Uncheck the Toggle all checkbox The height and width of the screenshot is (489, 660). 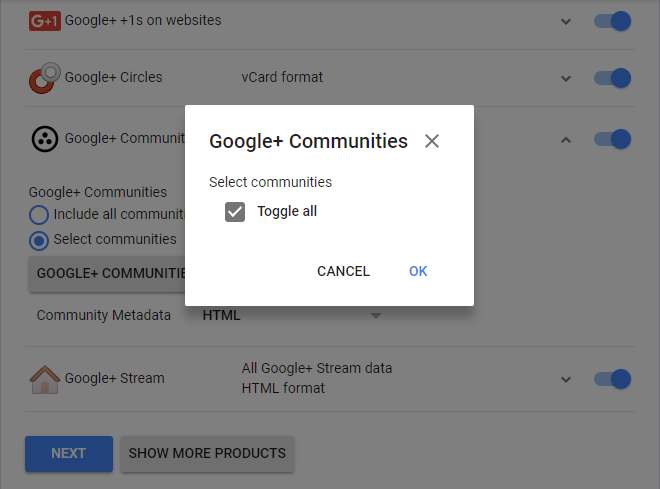tap(235, 212)
